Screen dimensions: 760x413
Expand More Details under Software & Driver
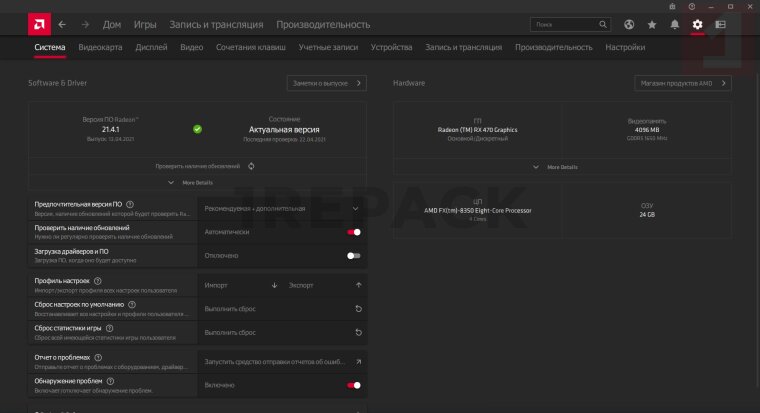click(x=196, y=183)
